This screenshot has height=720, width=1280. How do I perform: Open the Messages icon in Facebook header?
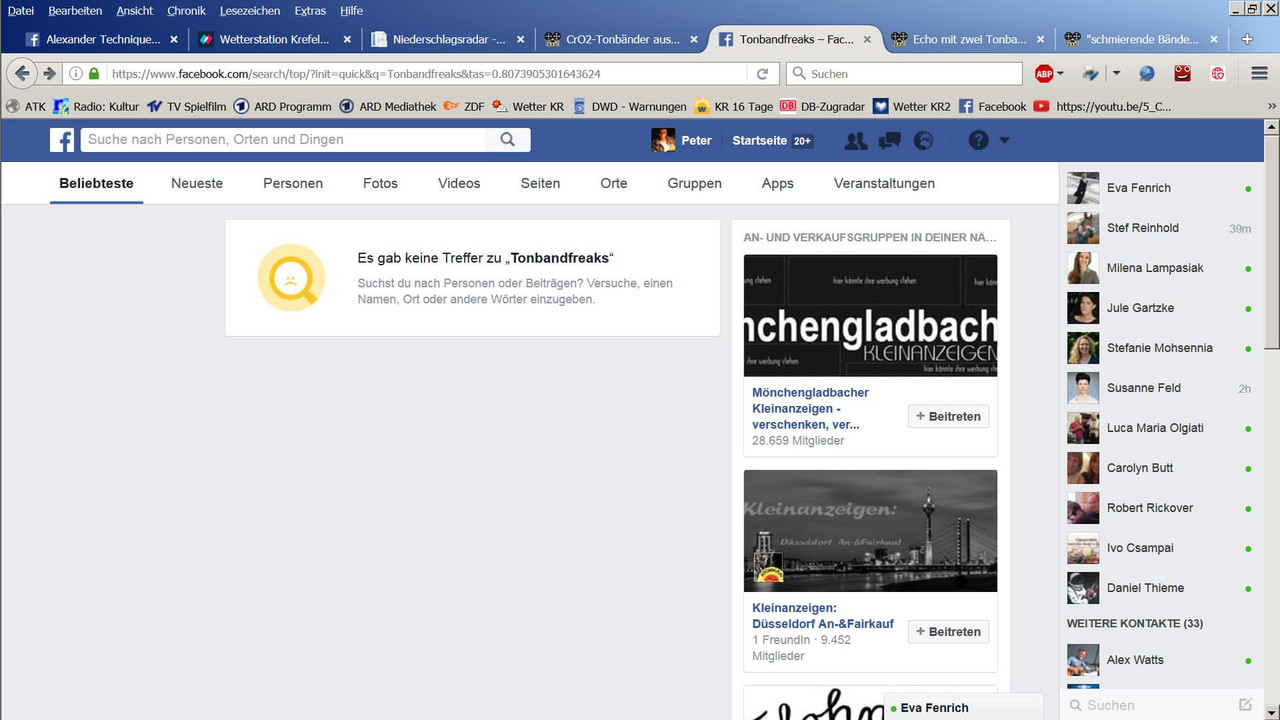click(890, 141)
